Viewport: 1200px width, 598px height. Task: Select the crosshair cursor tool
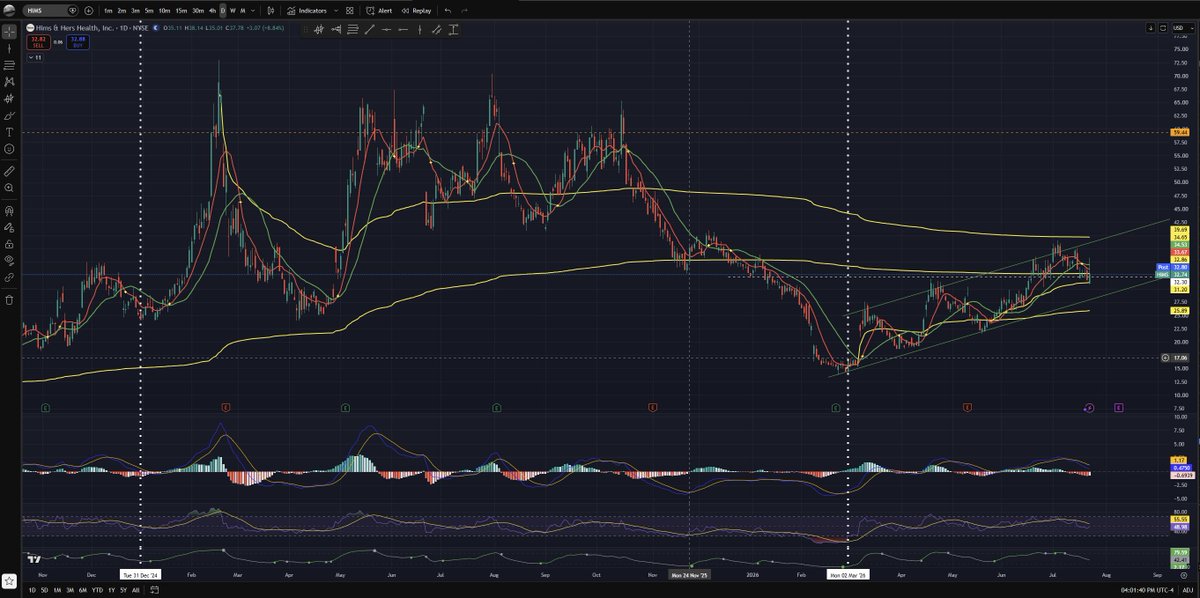coord(8,31)
